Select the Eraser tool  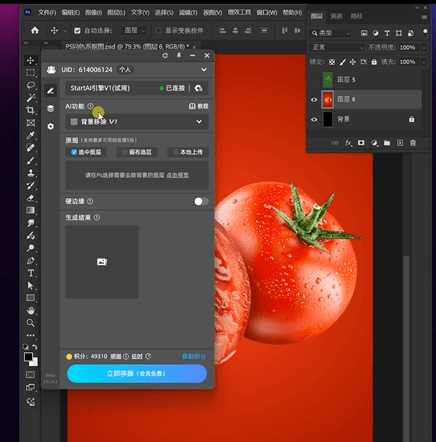(31, 198)
